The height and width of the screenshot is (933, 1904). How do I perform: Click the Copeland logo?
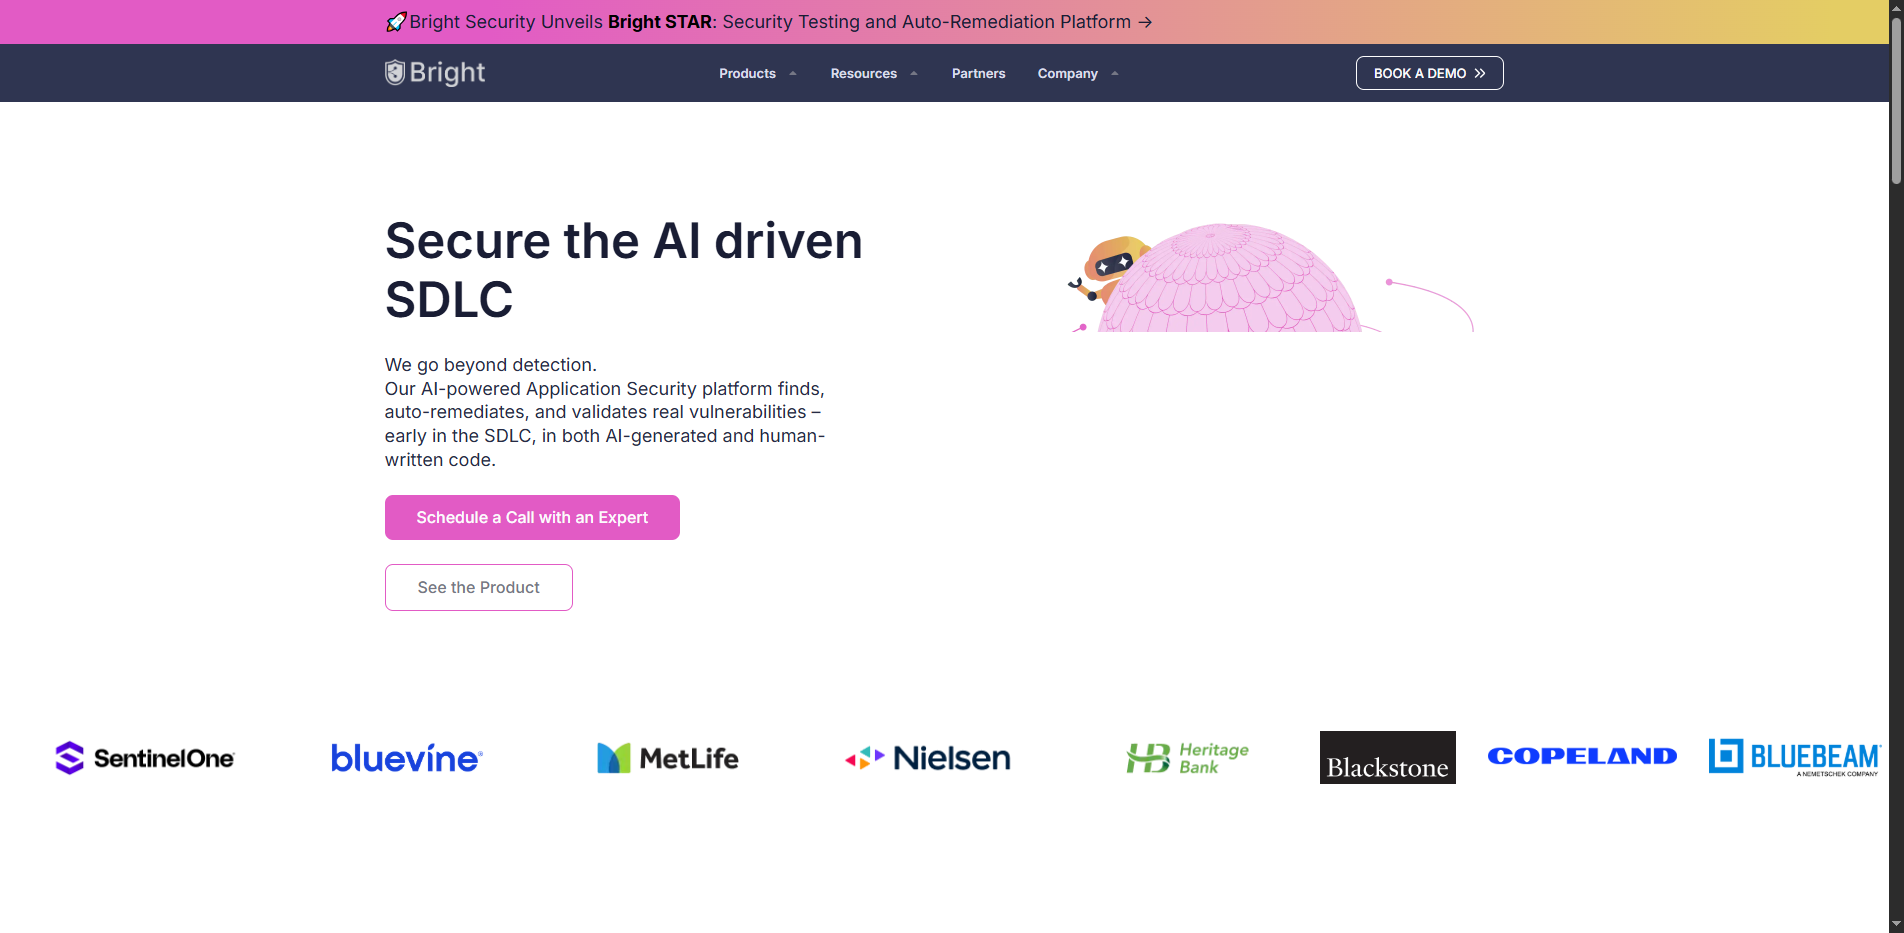(x=1582, y=756)
